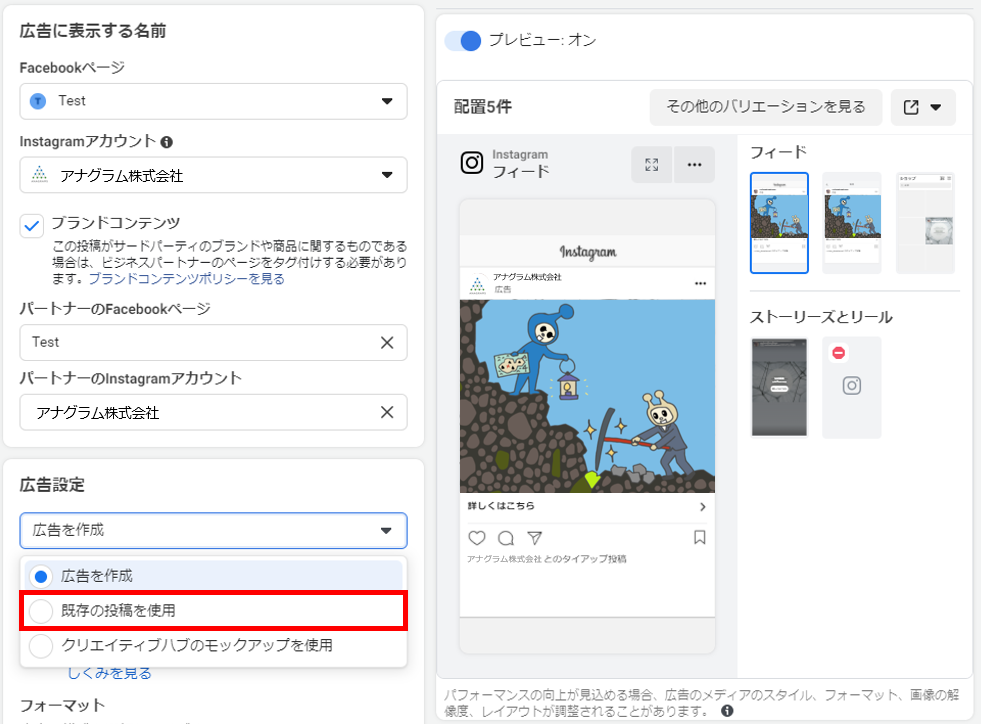Viewport: 981px width, 724px height.
Task: Open the Instagramアカウント dropdown
Action: pyautogui.click(x=213, y=175)
